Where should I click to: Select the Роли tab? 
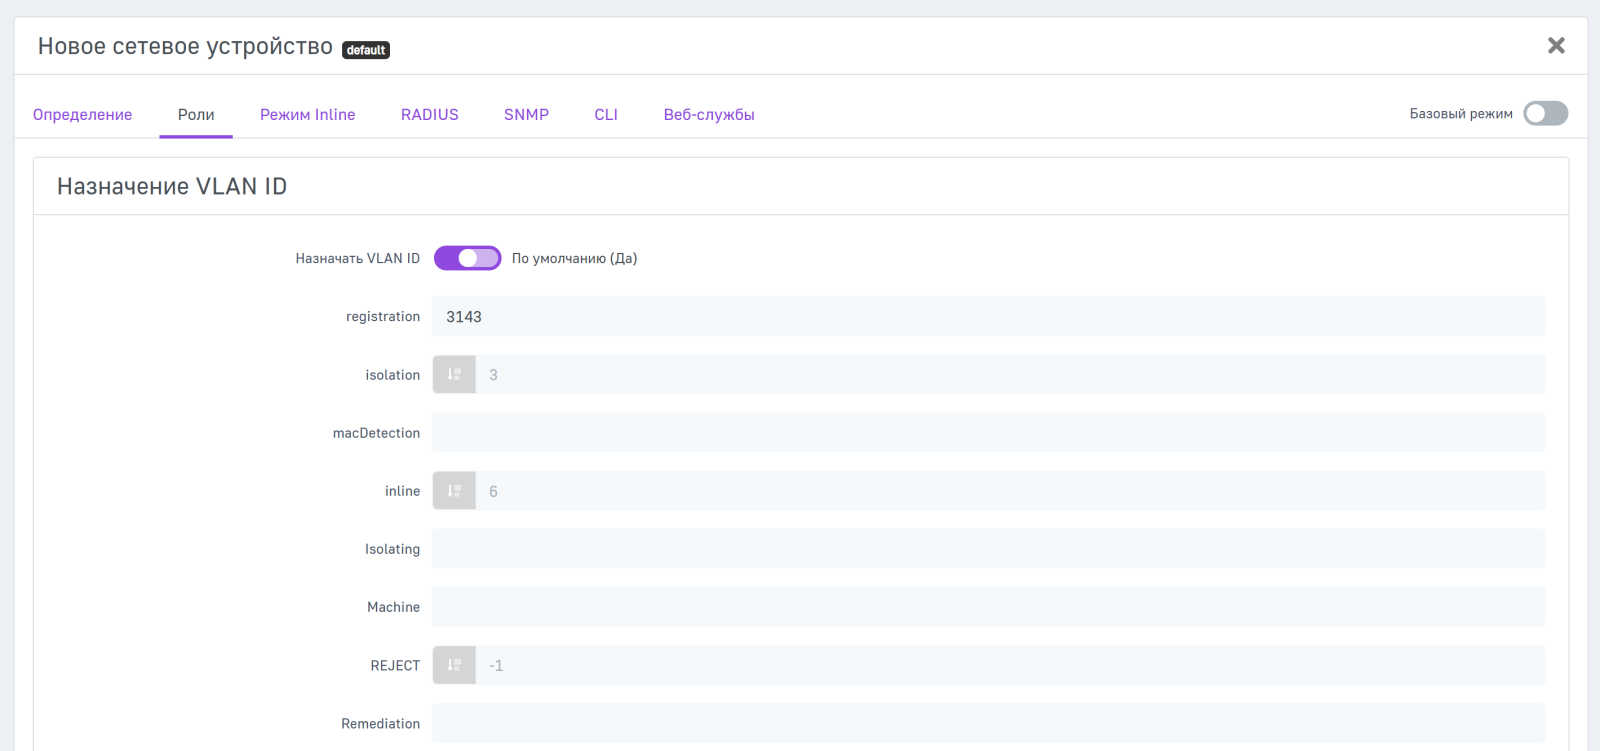196,115
